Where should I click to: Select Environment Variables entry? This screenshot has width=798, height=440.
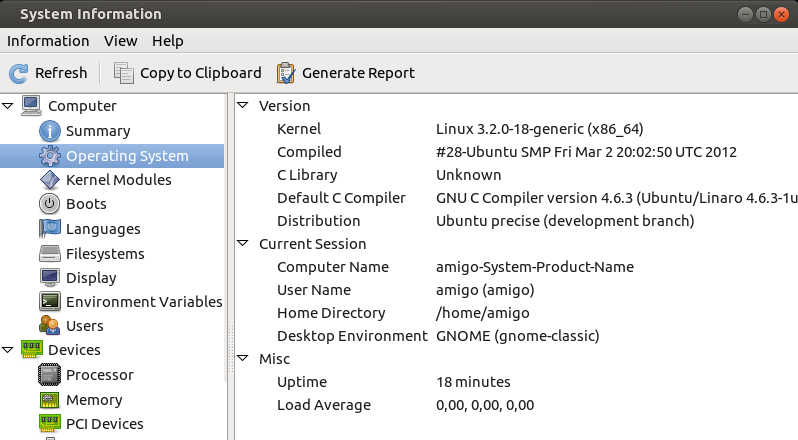point(144,302)
